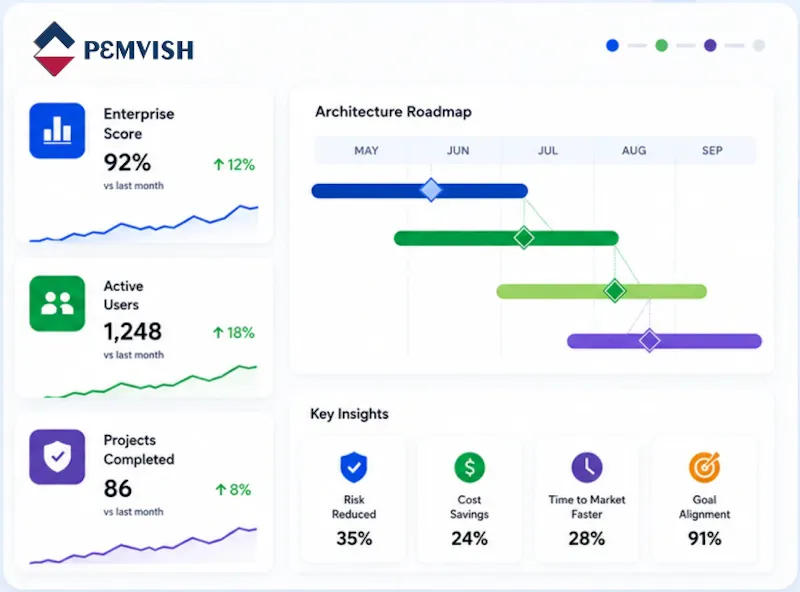Click the dark green roadmap bar

click(x=506, y=238)
